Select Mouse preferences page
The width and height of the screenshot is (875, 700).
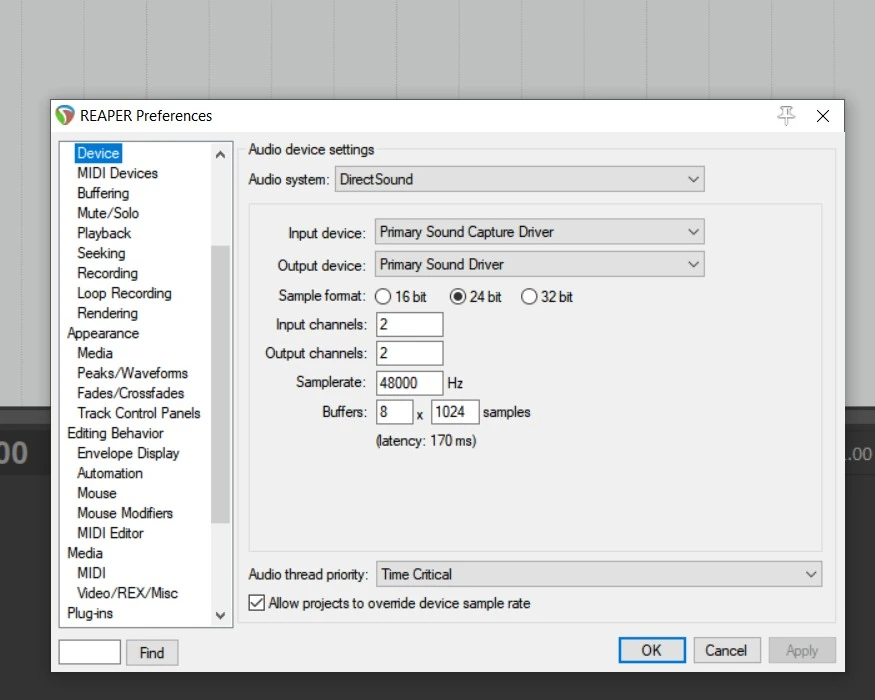[97, 493]
